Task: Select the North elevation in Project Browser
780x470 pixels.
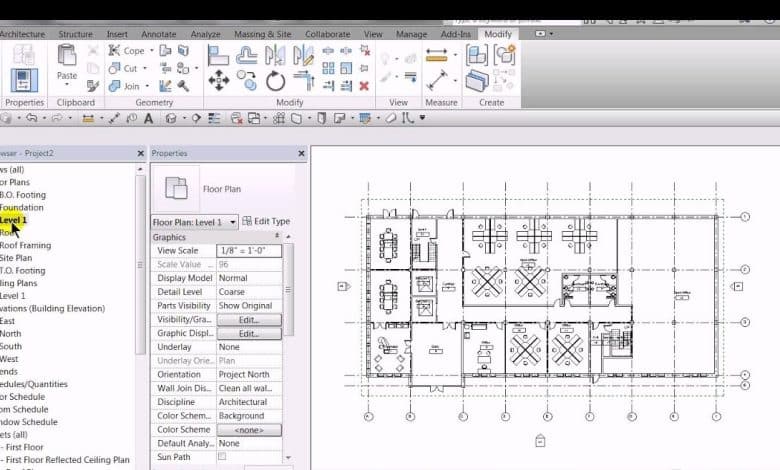Action: (x=10, y=334)
